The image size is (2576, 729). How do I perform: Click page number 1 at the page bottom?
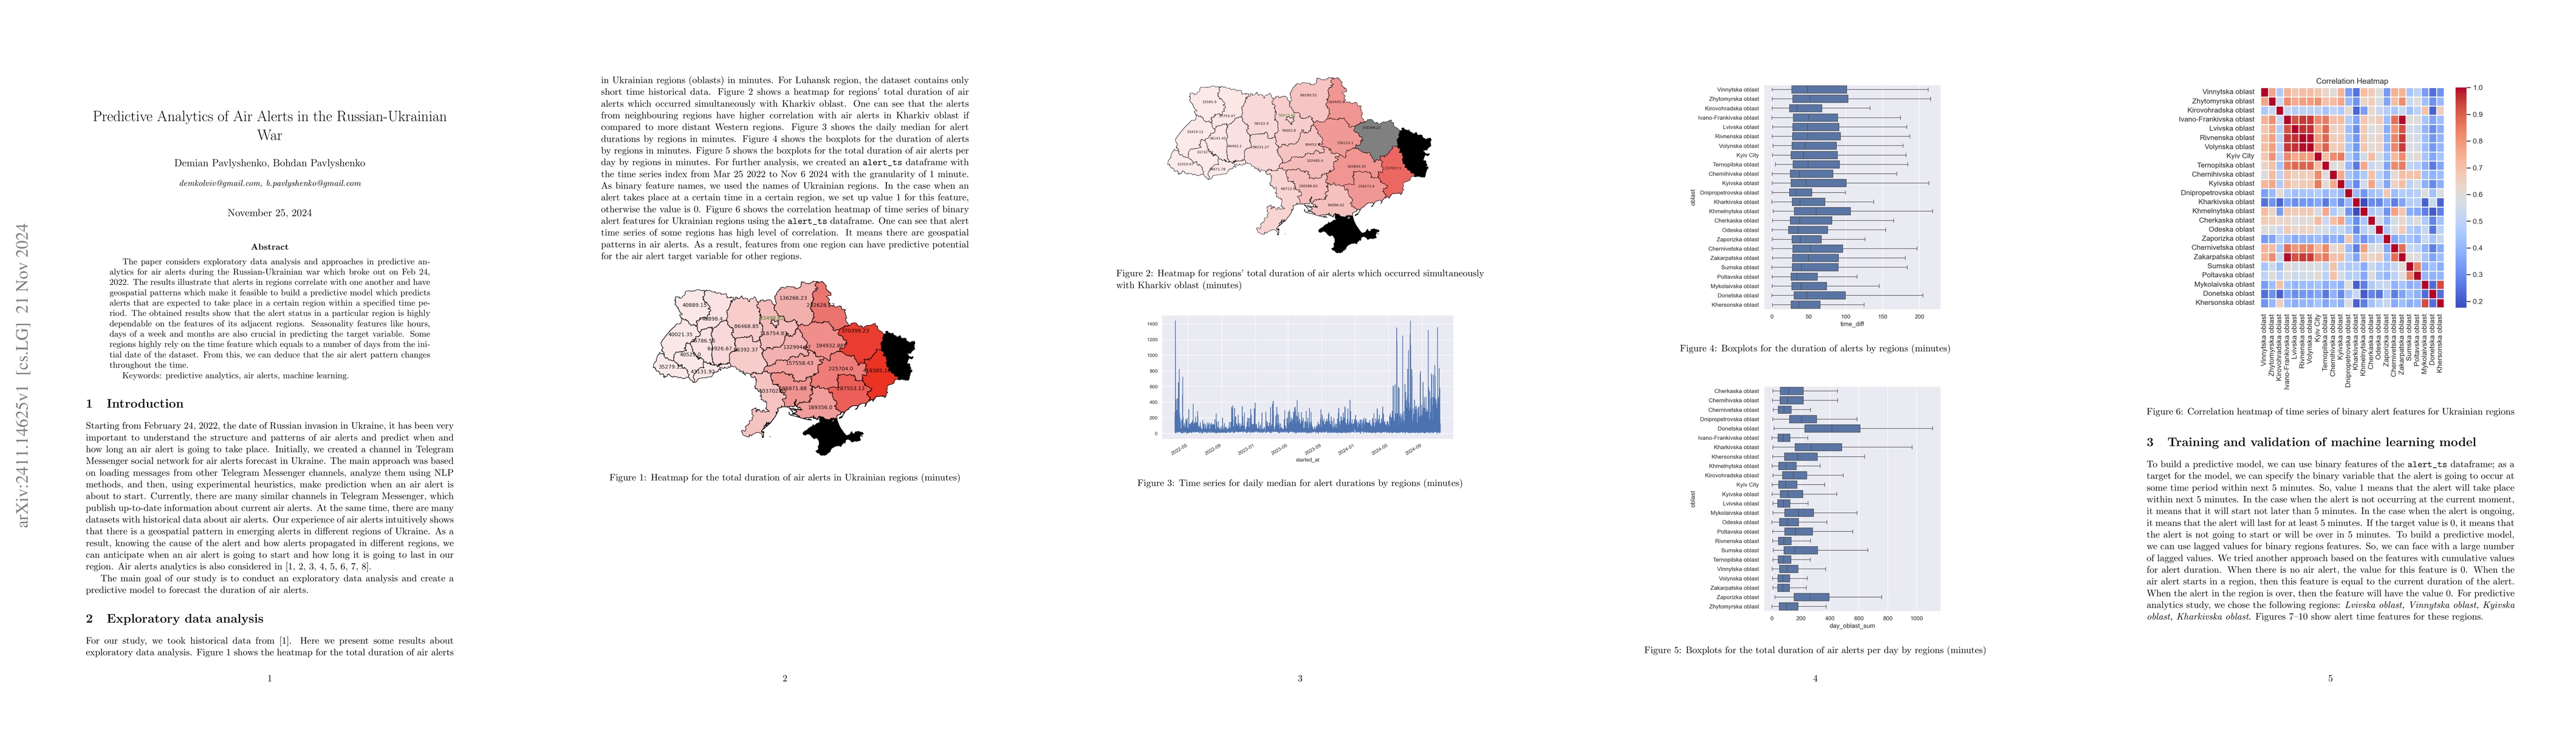coord(269,678)
